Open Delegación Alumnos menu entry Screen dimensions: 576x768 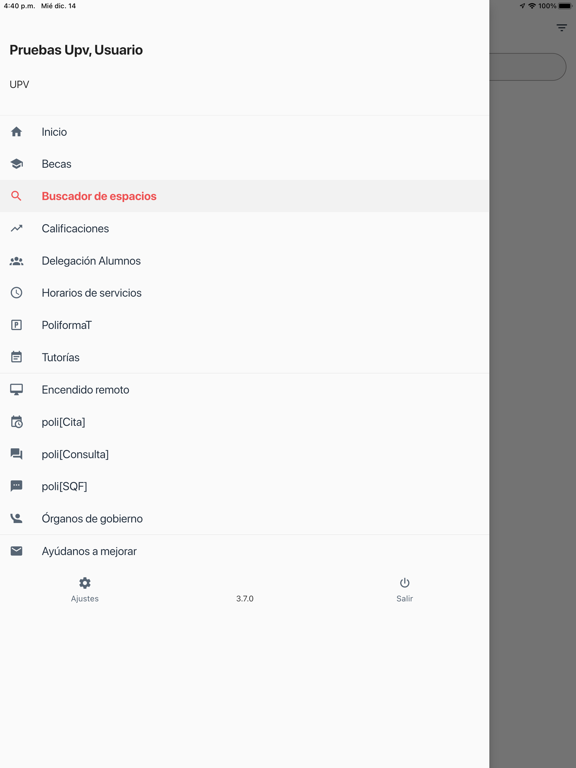244,261
